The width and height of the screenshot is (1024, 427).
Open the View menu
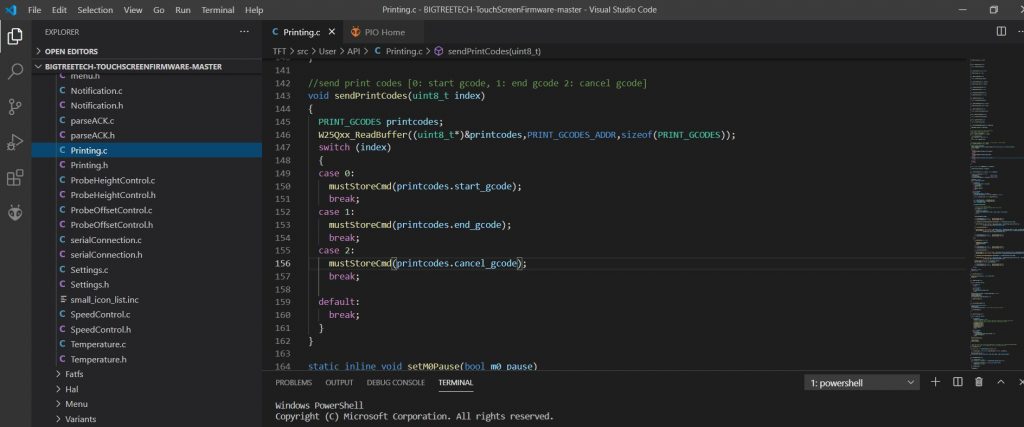tap(133, 10)
